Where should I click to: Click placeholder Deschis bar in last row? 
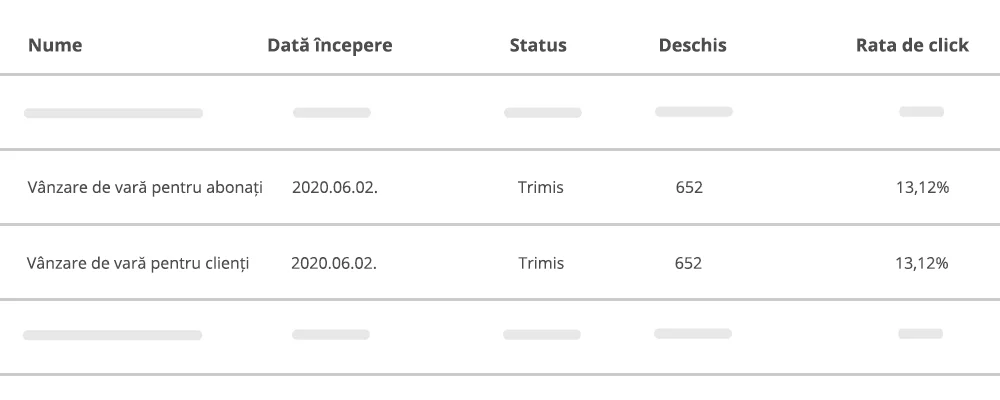[x=693, y=334]
